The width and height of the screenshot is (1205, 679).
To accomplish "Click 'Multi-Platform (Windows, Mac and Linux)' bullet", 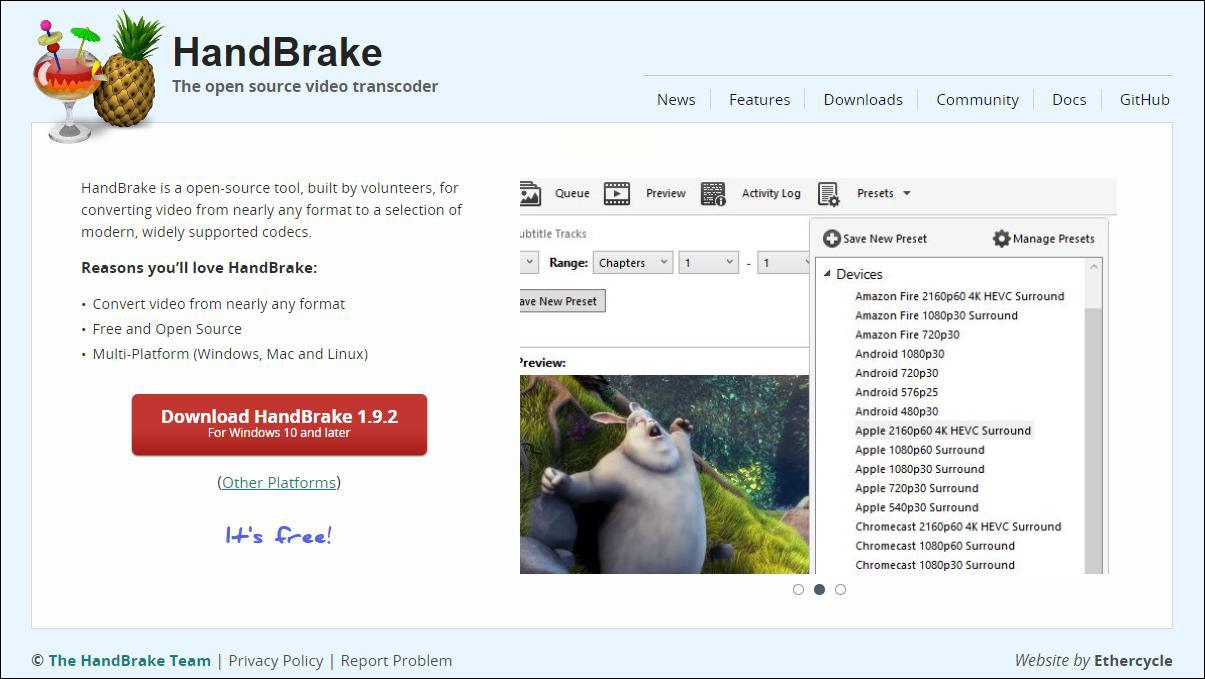I will pos(230,354).
